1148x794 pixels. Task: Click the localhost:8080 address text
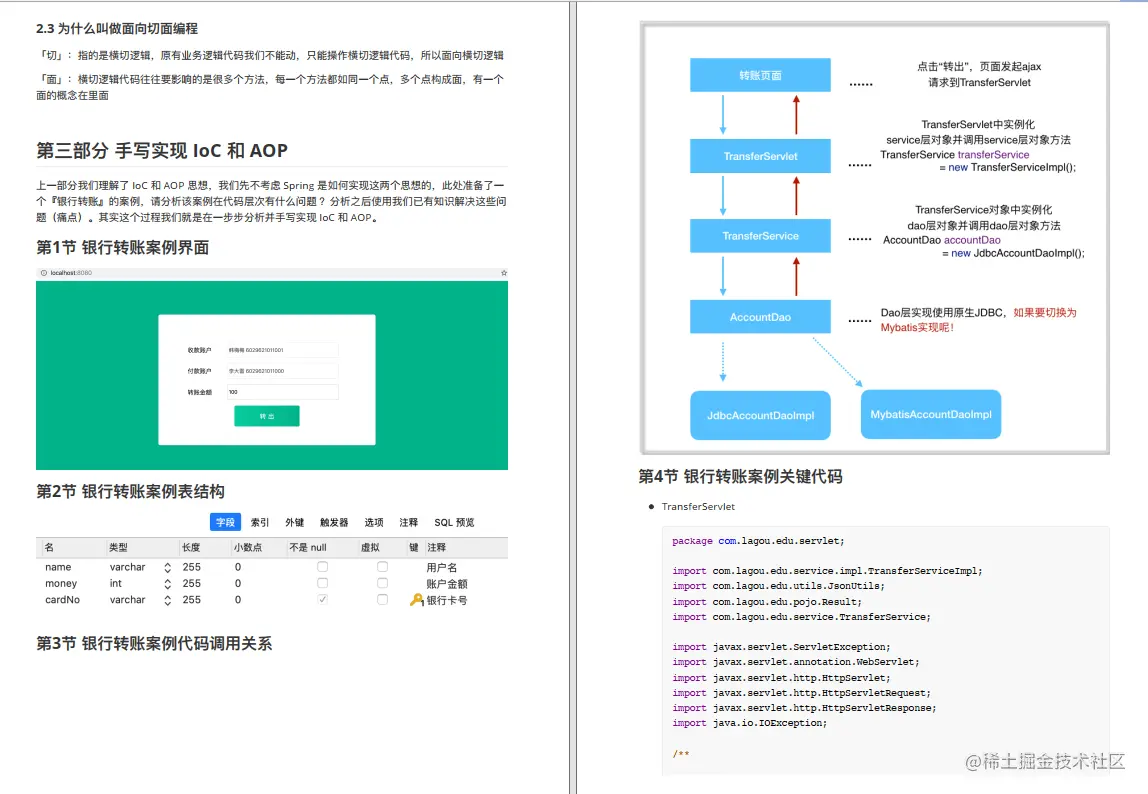71,272
